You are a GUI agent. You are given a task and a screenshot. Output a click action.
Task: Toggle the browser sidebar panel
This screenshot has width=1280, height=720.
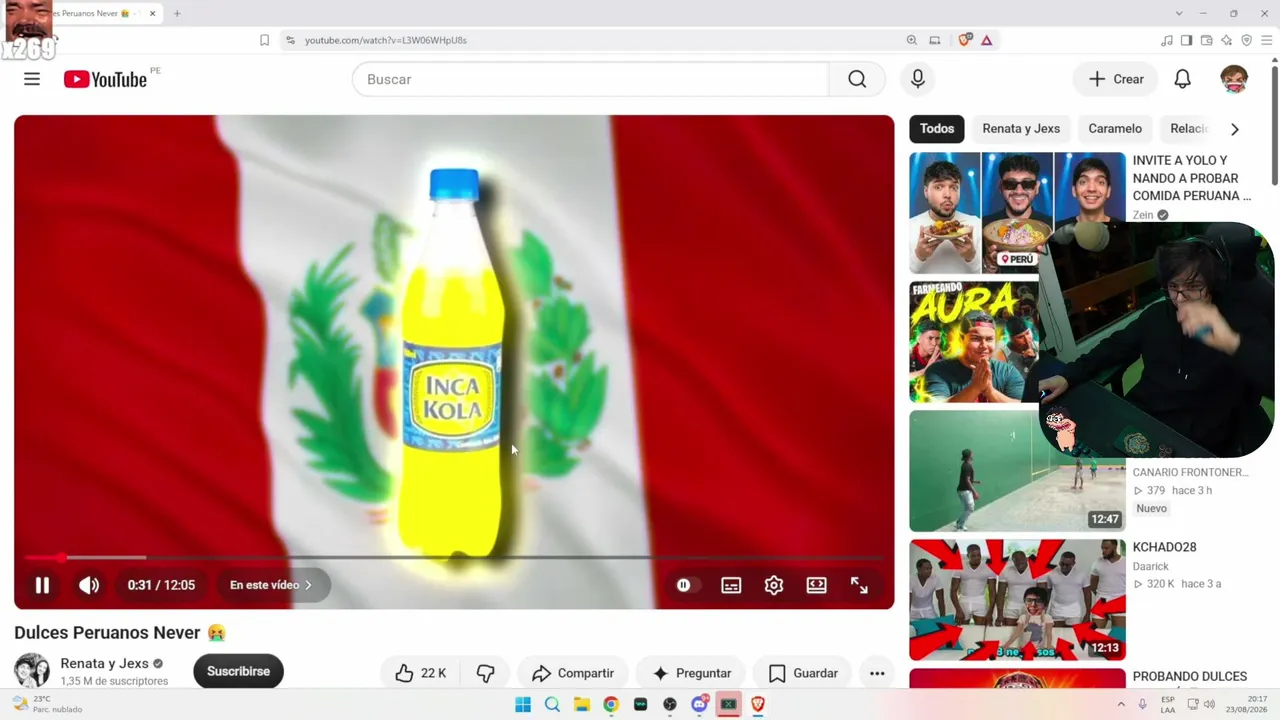1187,40
